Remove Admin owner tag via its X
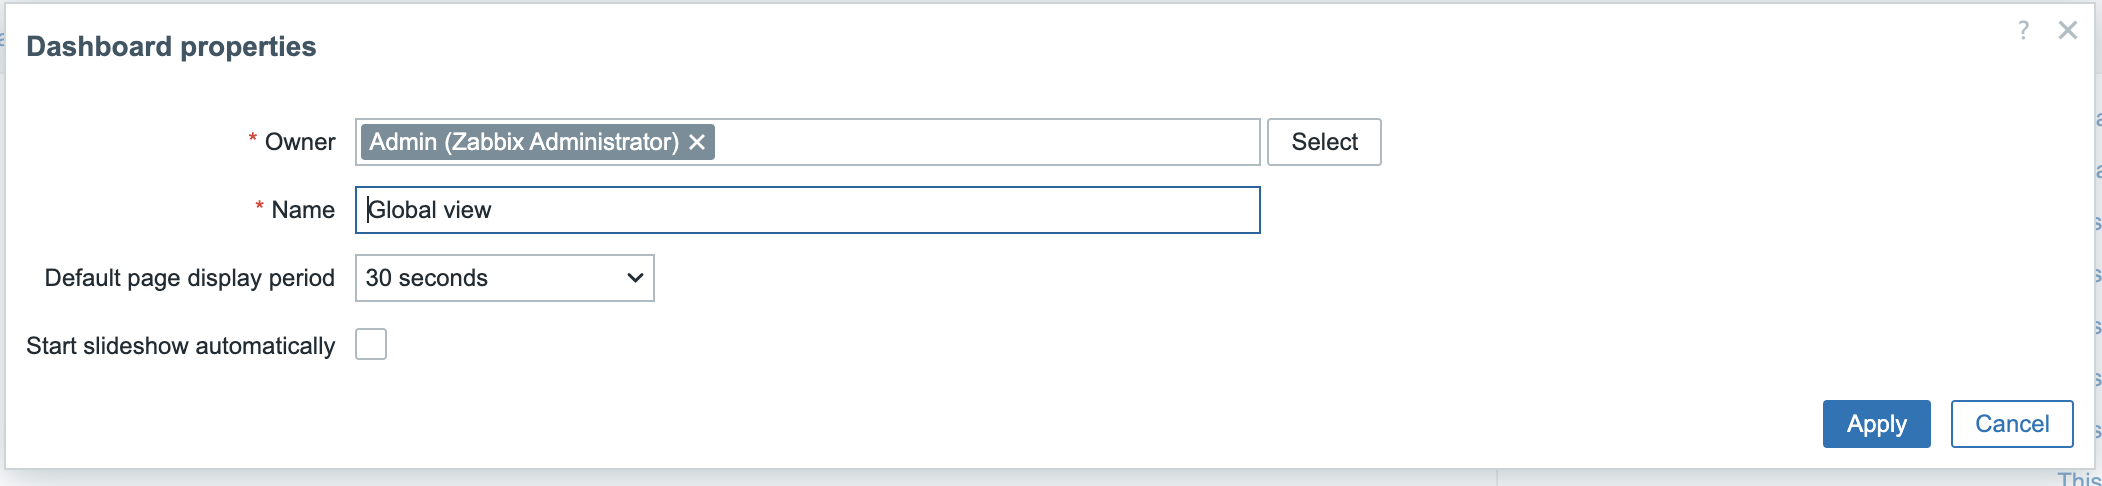 (x=697, y=142)
